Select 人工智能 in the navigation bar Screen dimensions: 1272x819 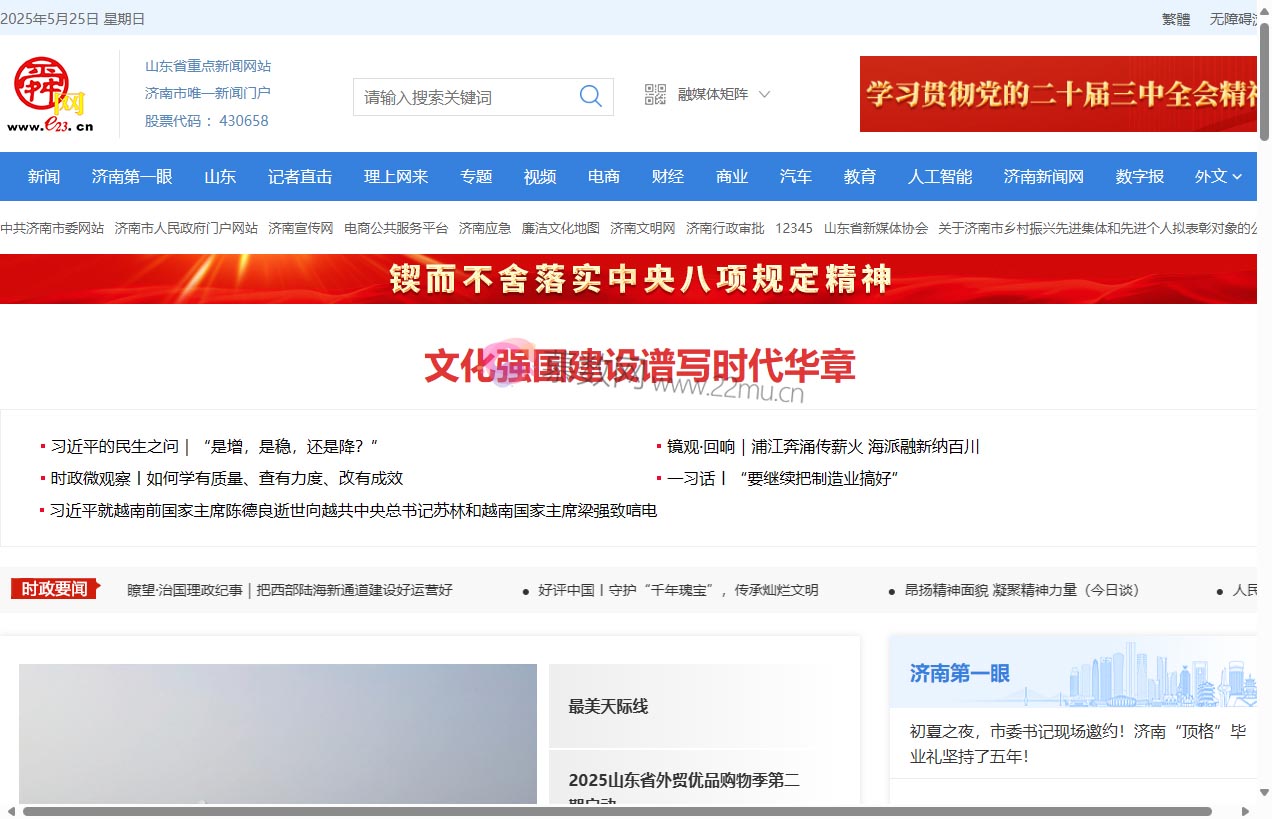[x=940, y=176]
